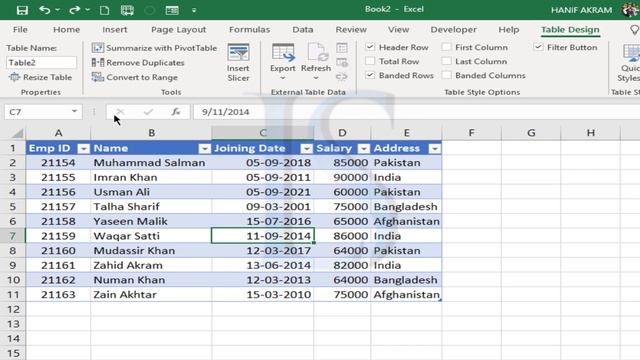Select row 12 header
Viewport: 640px width, 360px height.
pos(13,309)
